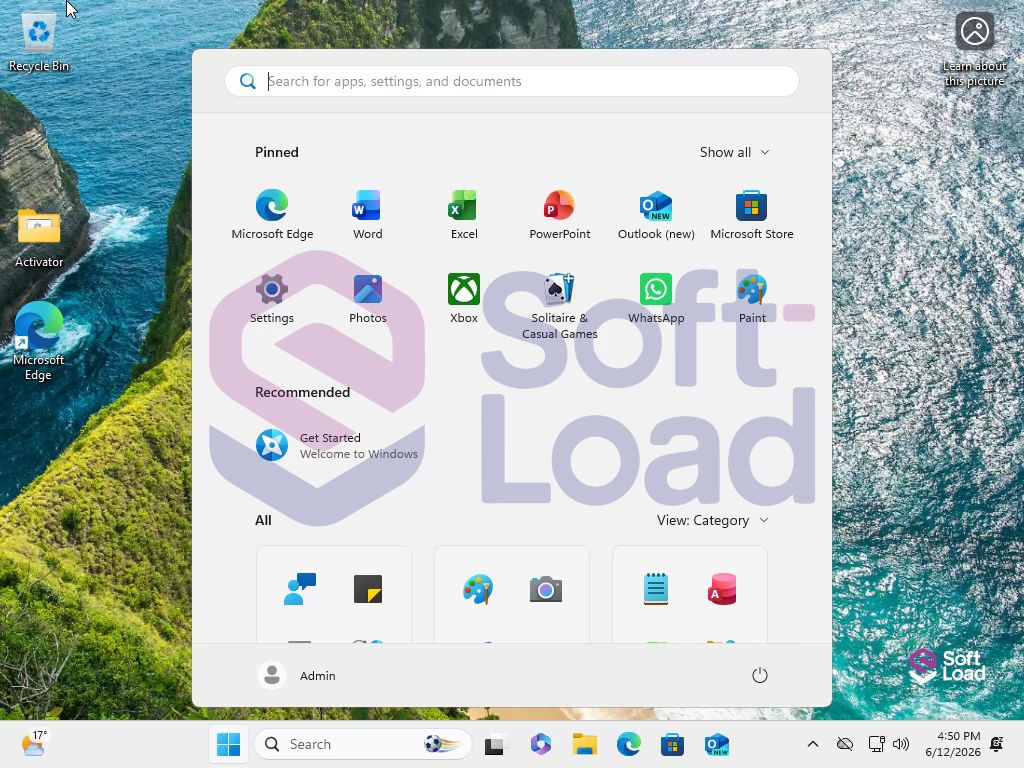1024x768 pixels.
Task: Focus the Start menu search box
Action: (512, 81)
